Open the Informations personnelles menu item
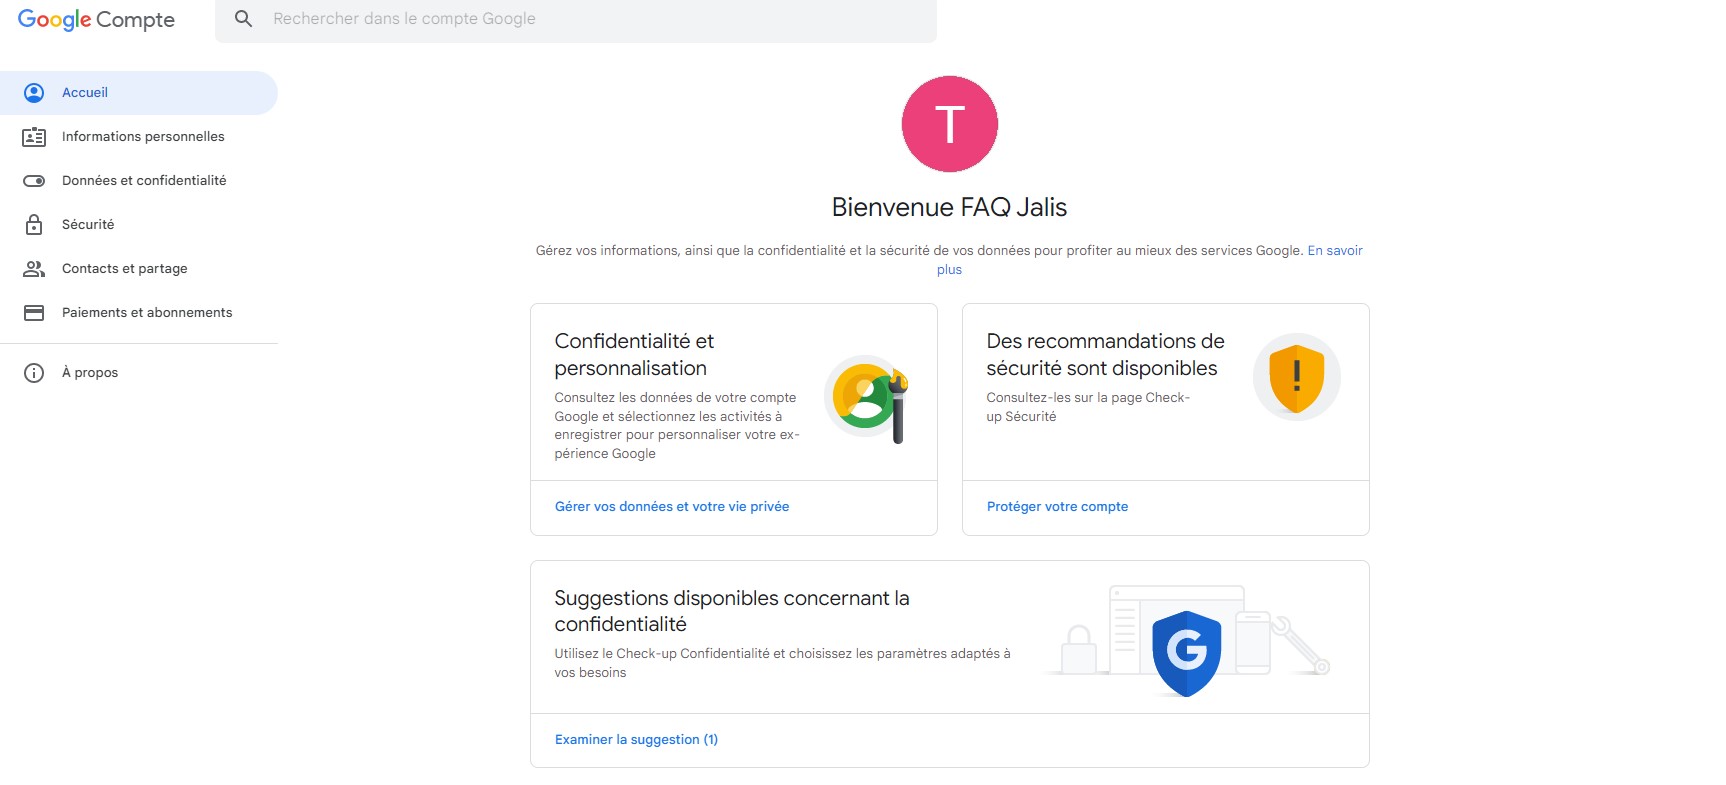This screenshot has height=785, width=1726. pyautogui.click(x=143, y=137)
